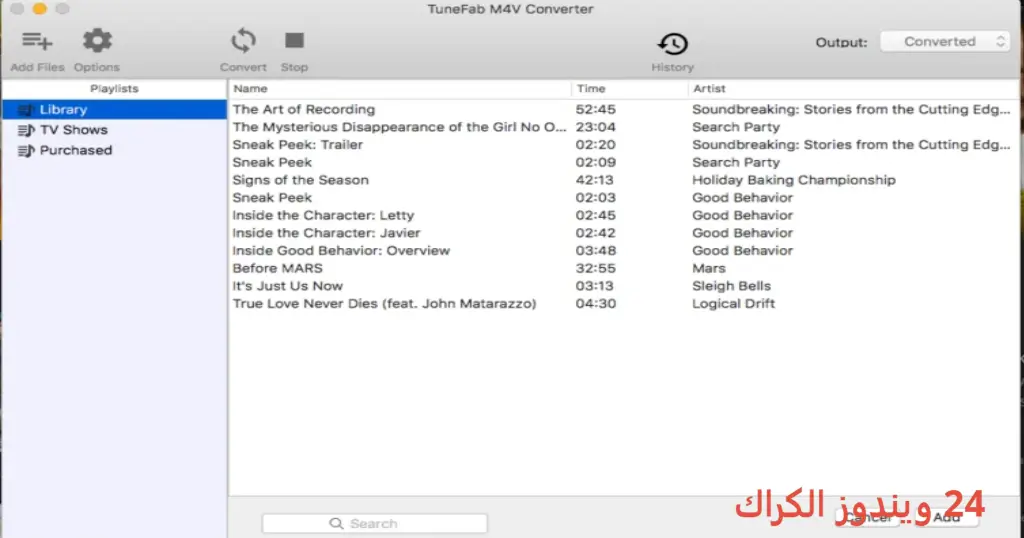Viewport: 1024px width, 538px height.
Task: Select 'The Mysterious Disappearance of the Girl' row
Action: pyautogui.click(x=624, y=127)
